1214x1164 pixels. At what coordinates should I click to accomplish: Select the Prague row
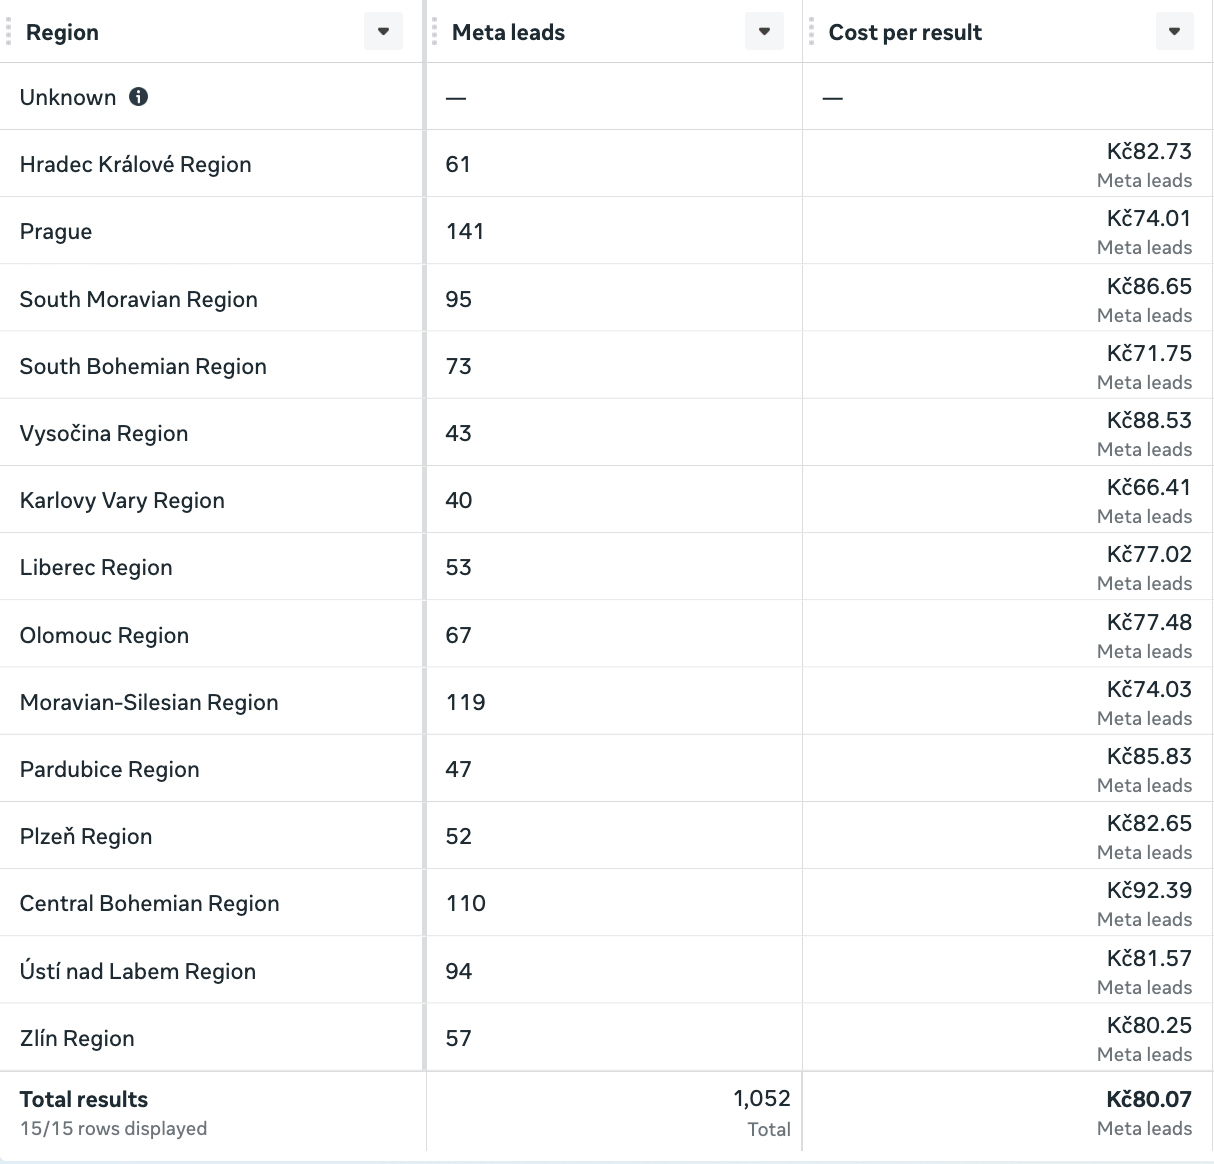pyautogui.click(x=56, y=231)
